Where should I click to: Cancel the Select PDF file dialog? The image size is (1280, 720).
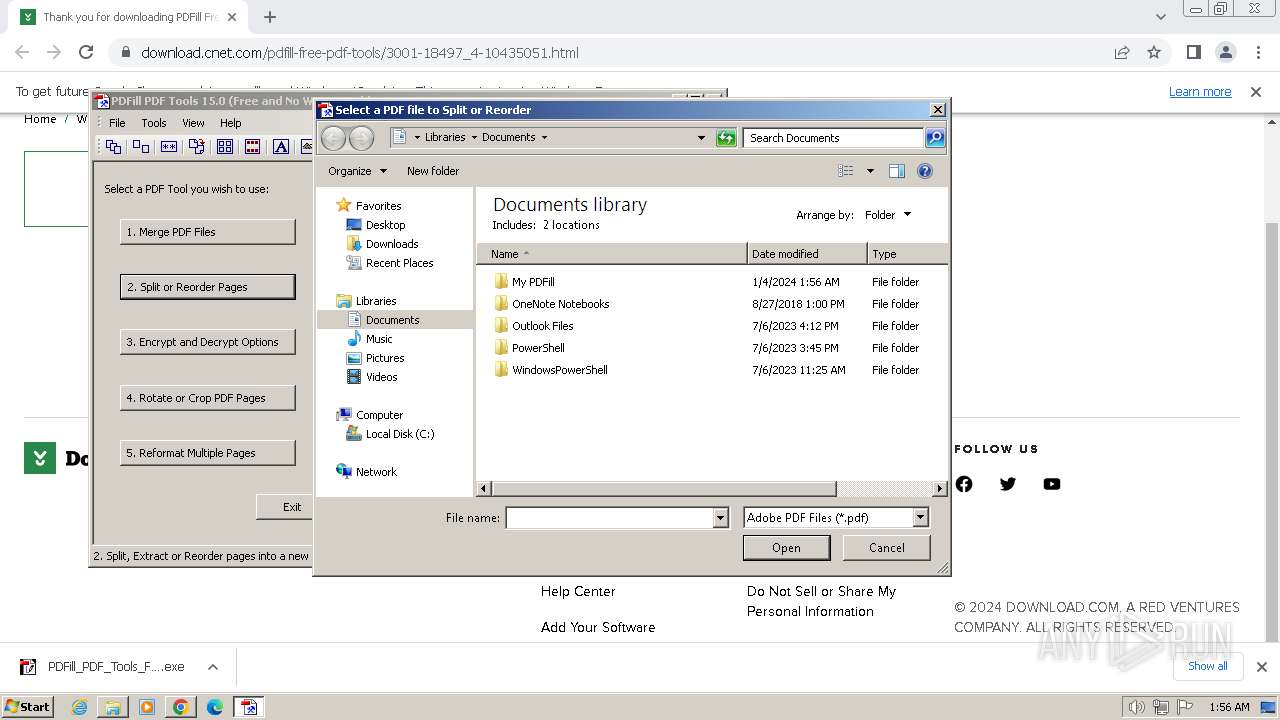pos(887,548)
